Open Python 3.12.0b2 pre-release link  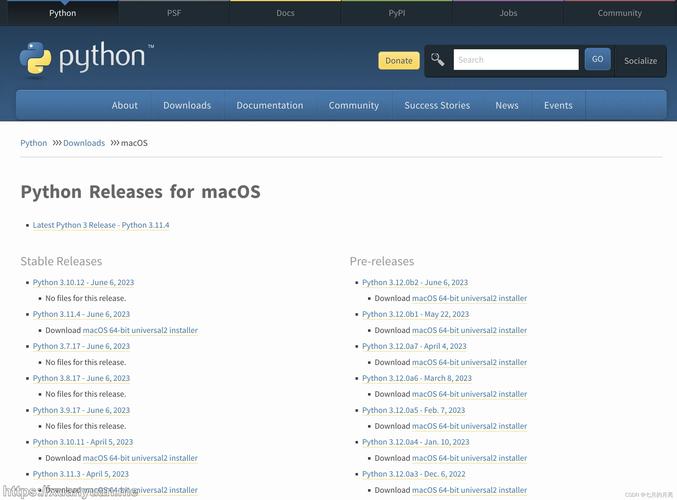(415, 282)
